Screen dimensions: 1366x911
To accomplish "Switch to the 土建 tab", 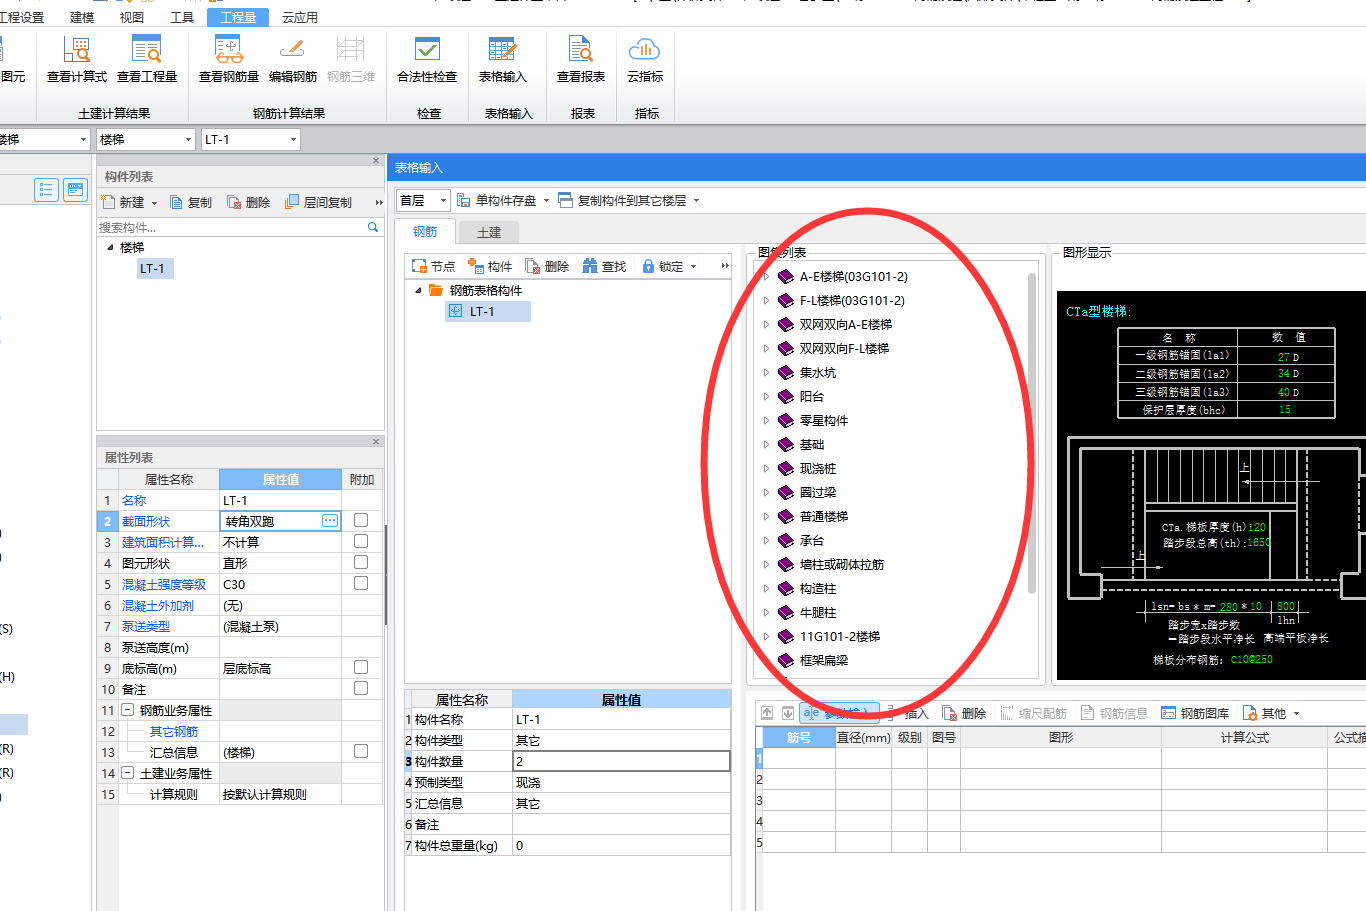I will coord(489,232).
